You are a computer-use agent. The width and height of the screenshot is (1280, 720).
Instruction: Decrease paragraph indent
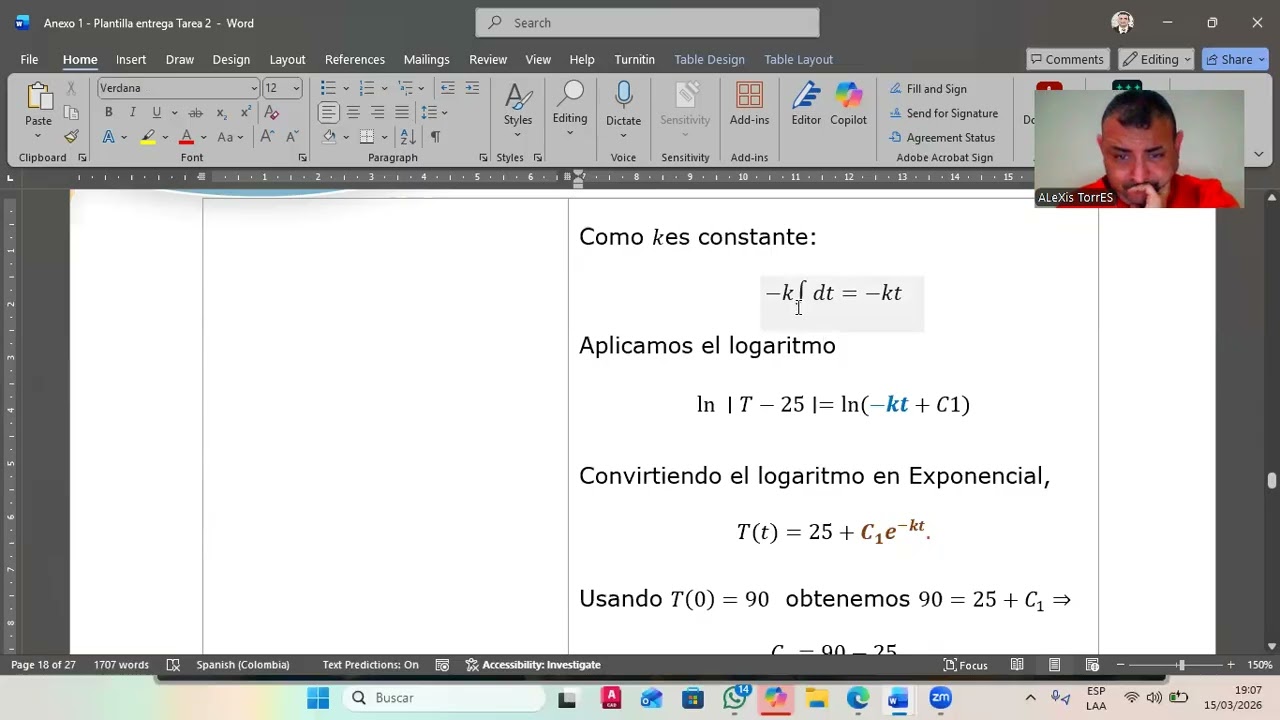point(448,88)
